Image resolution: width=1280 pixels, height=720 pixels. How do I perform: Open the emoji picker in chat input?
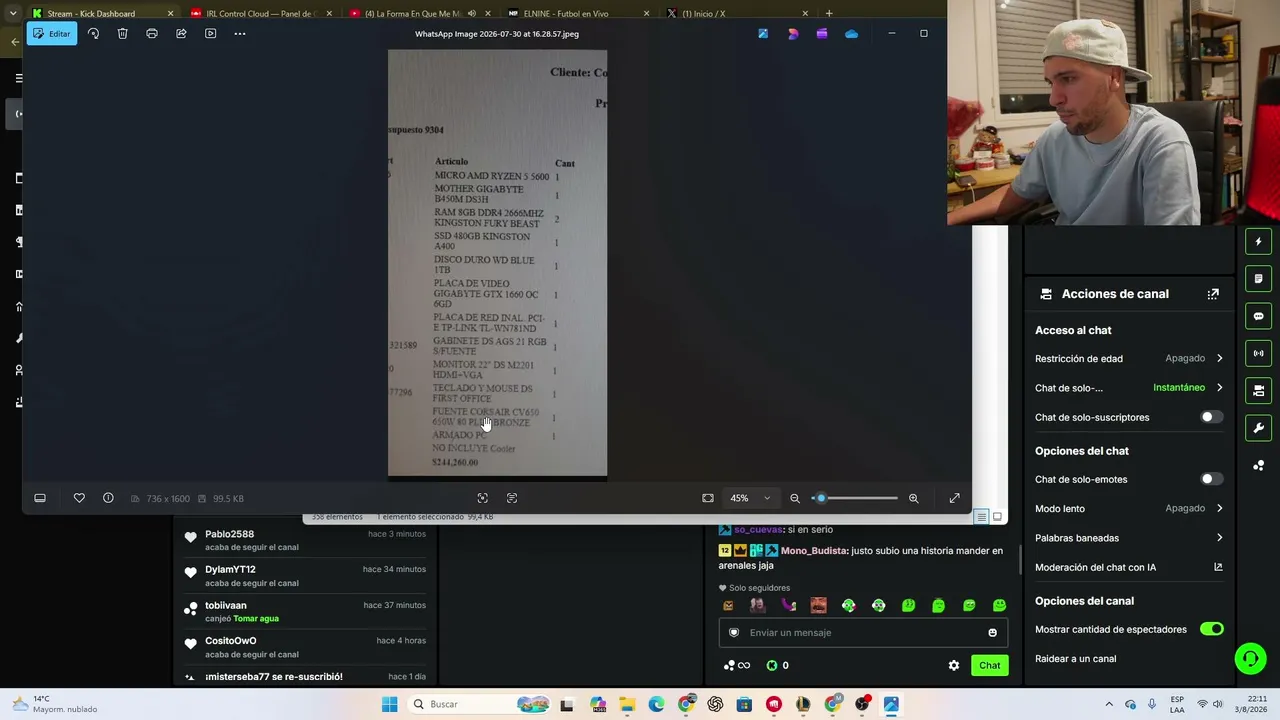coord(992,632)
